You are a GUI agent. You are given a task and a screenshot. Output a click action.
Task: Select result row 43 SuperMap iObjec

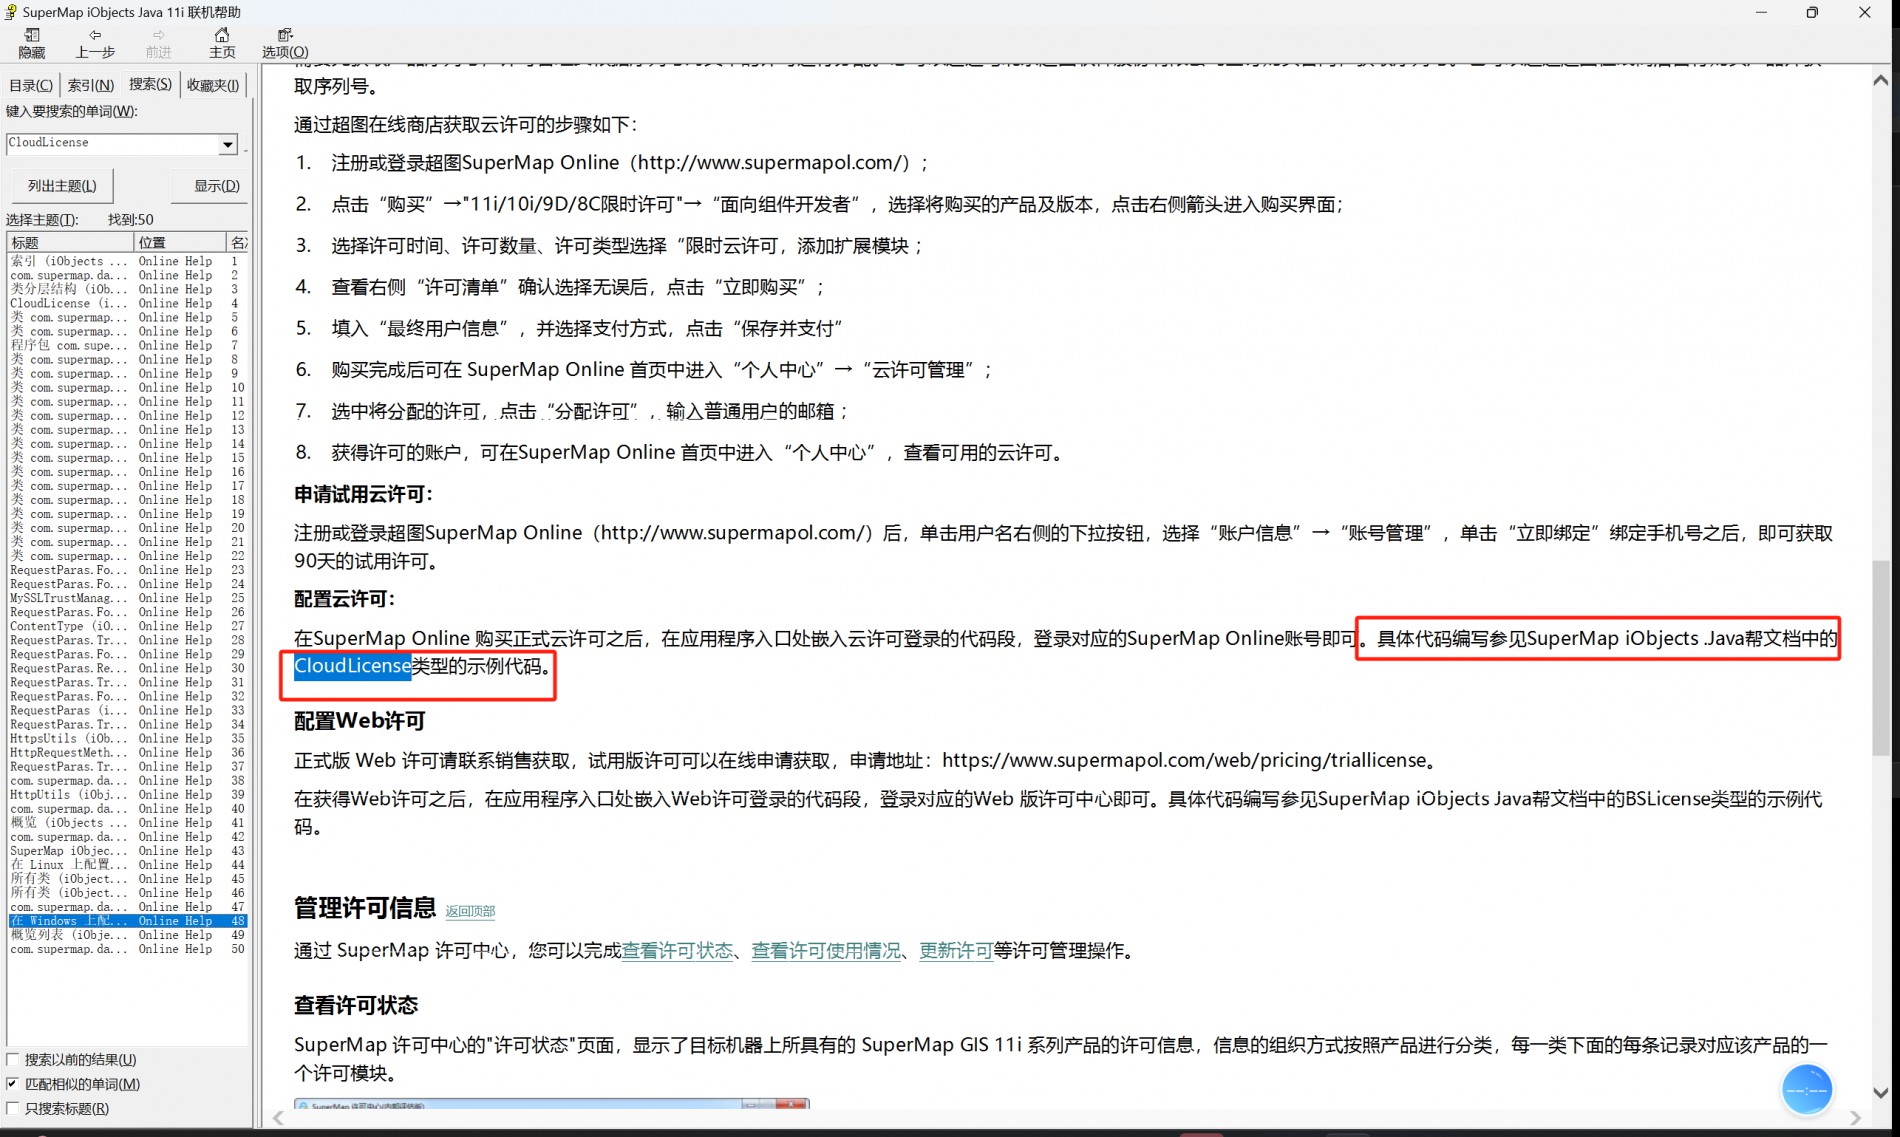(x=128, y=851)
